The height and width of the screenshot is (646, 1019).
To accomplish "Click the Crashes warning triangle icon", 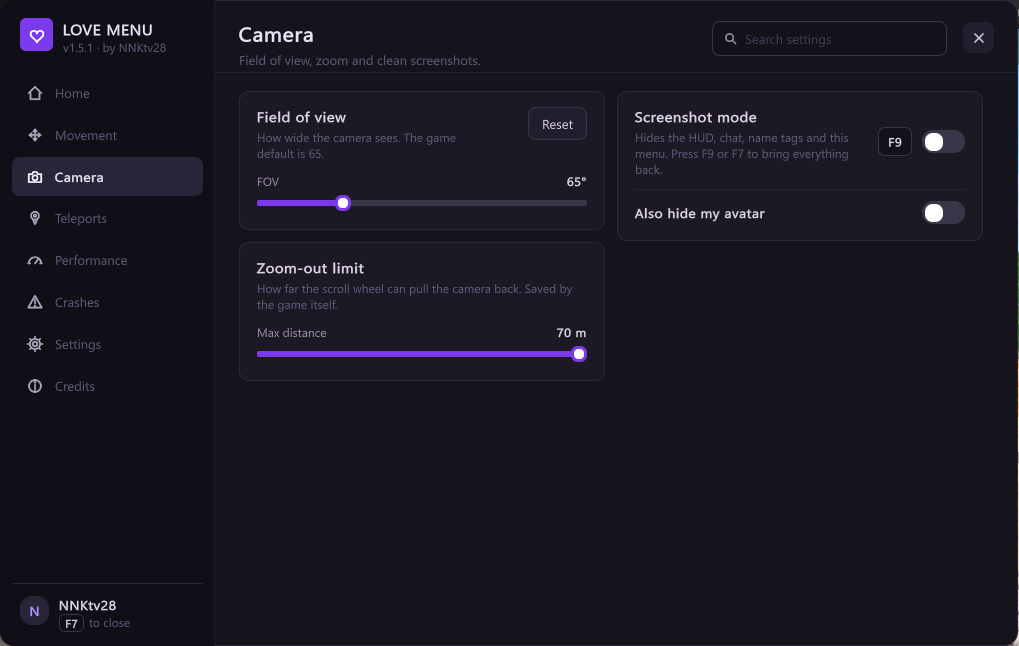I will point(35,302).
